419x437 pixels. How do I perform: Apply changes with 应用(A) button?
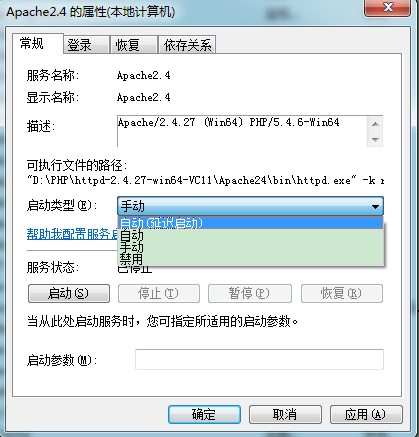(366, 414)
